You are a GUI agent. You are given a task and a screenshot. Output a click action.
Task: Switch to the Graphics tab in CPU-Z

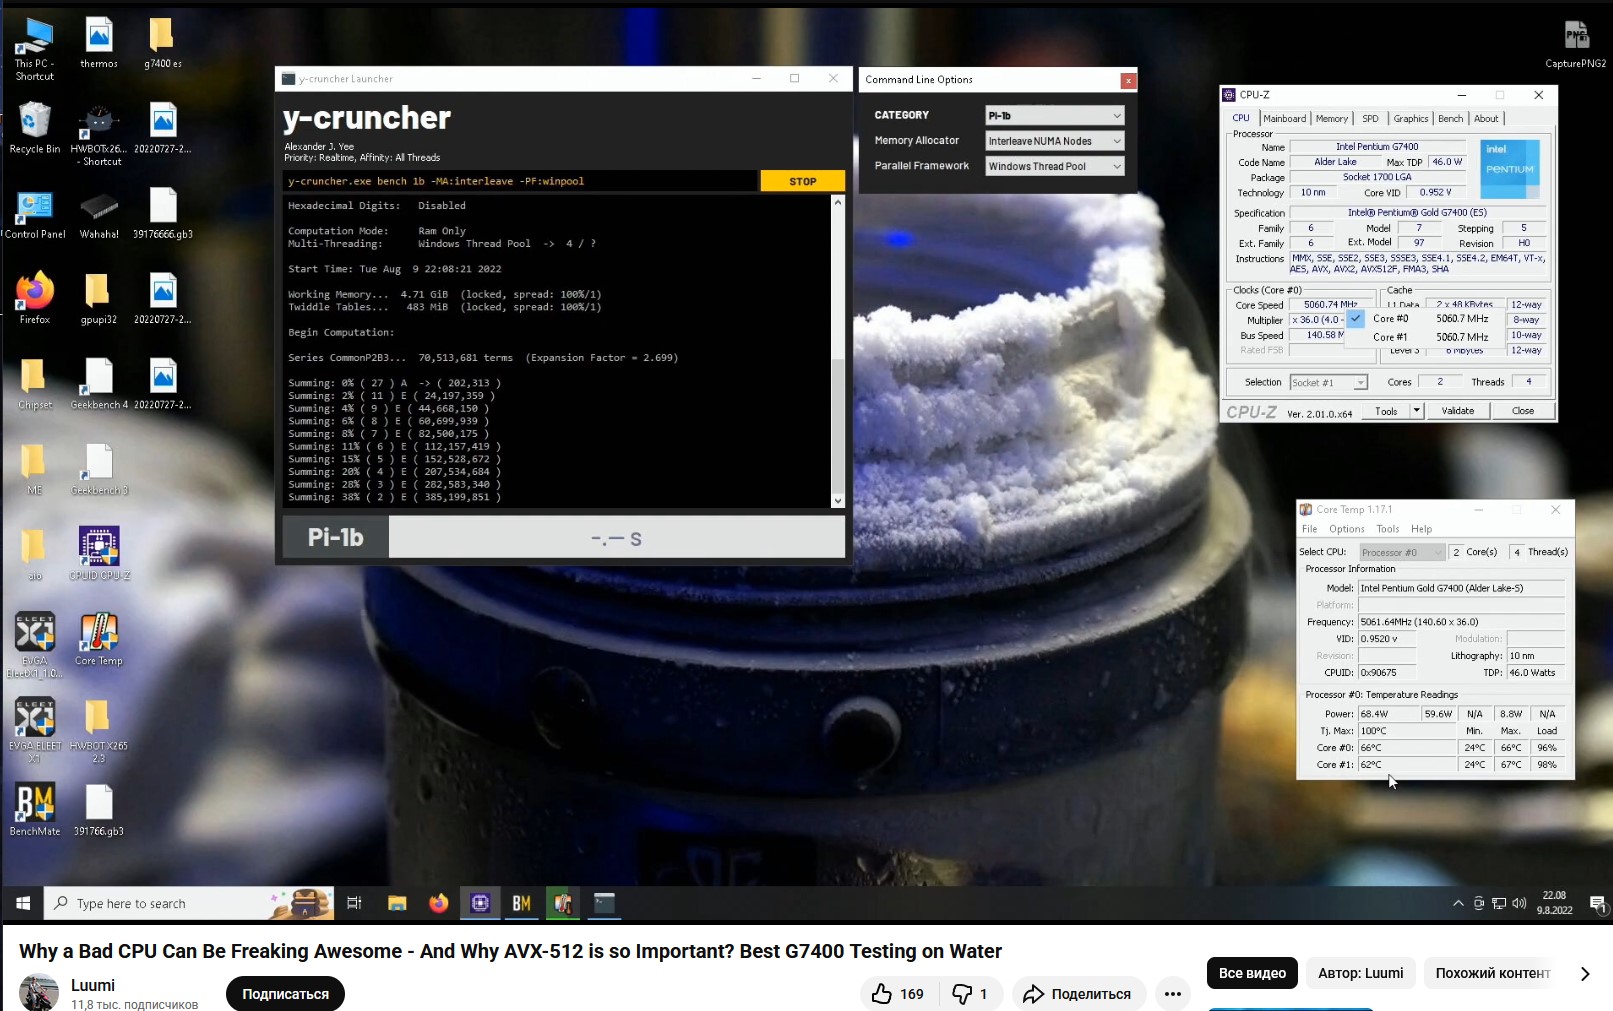pos(1411,118)
